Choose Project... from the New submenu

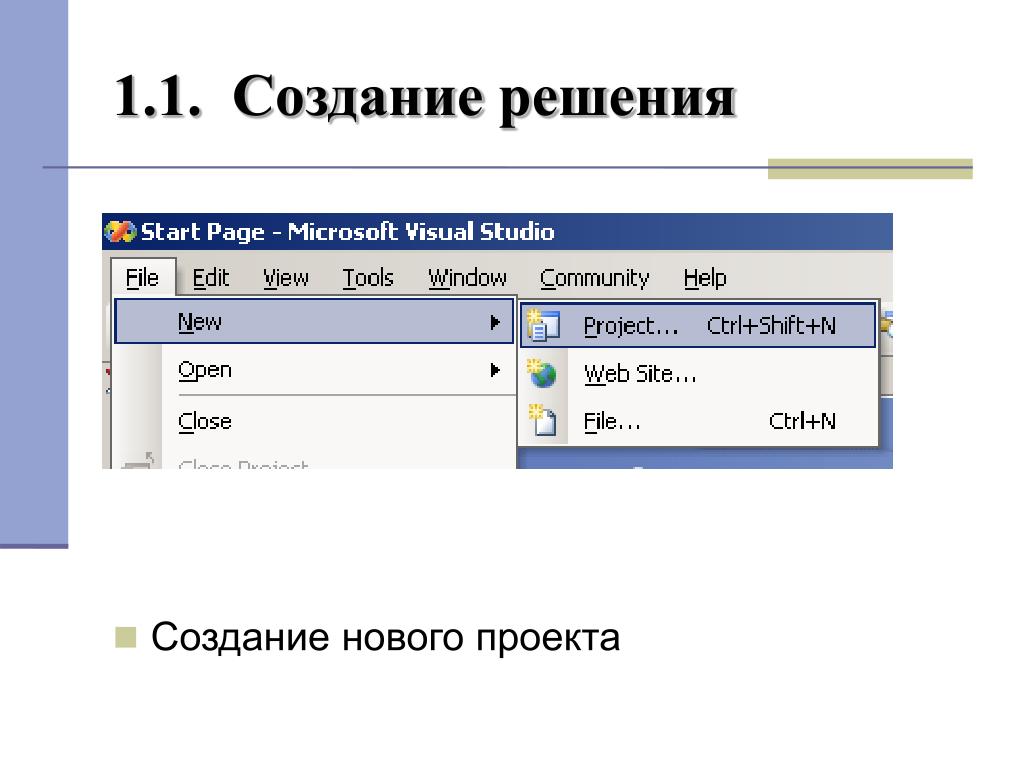[697, 325]
